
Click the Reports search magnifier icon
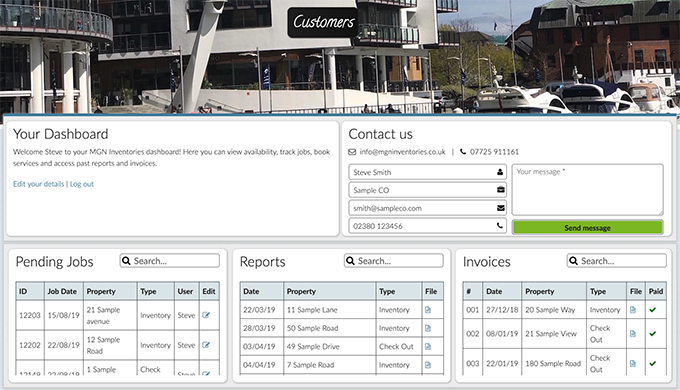pyautogui.click(x=350, y=261)
